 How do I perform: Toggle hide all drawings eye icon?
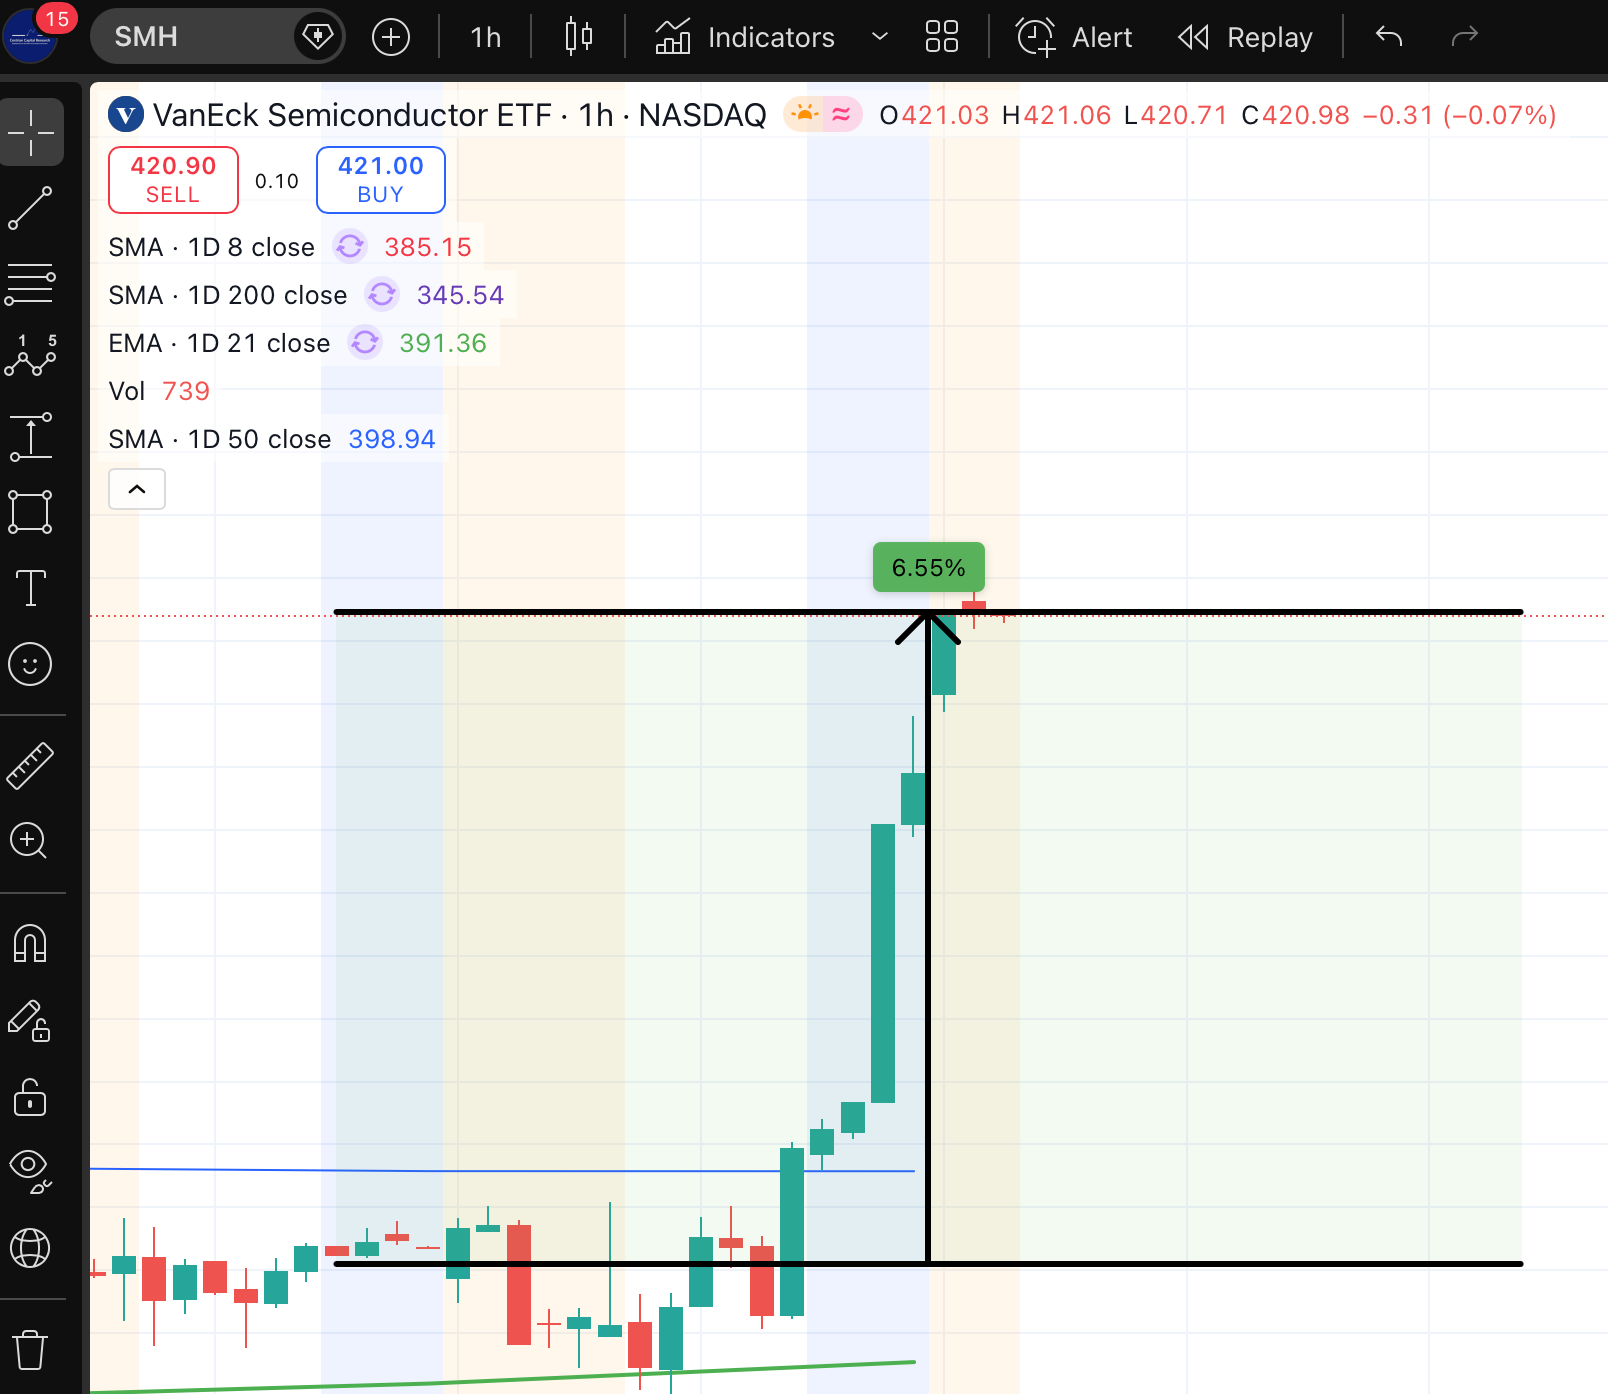31,1172
